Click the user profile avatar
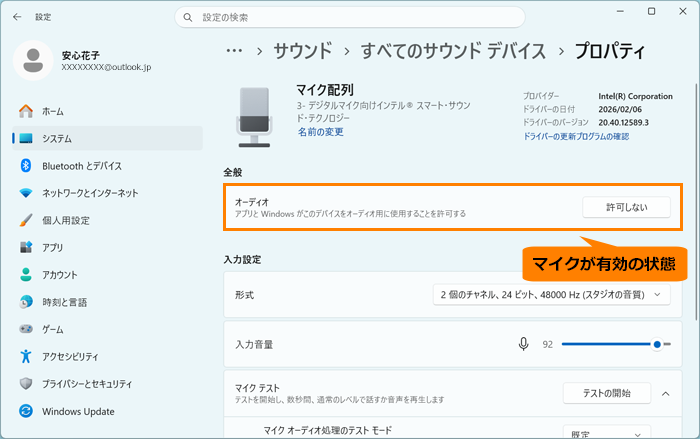The width and height of the screenshot is (700, 439). coord(33,60)
